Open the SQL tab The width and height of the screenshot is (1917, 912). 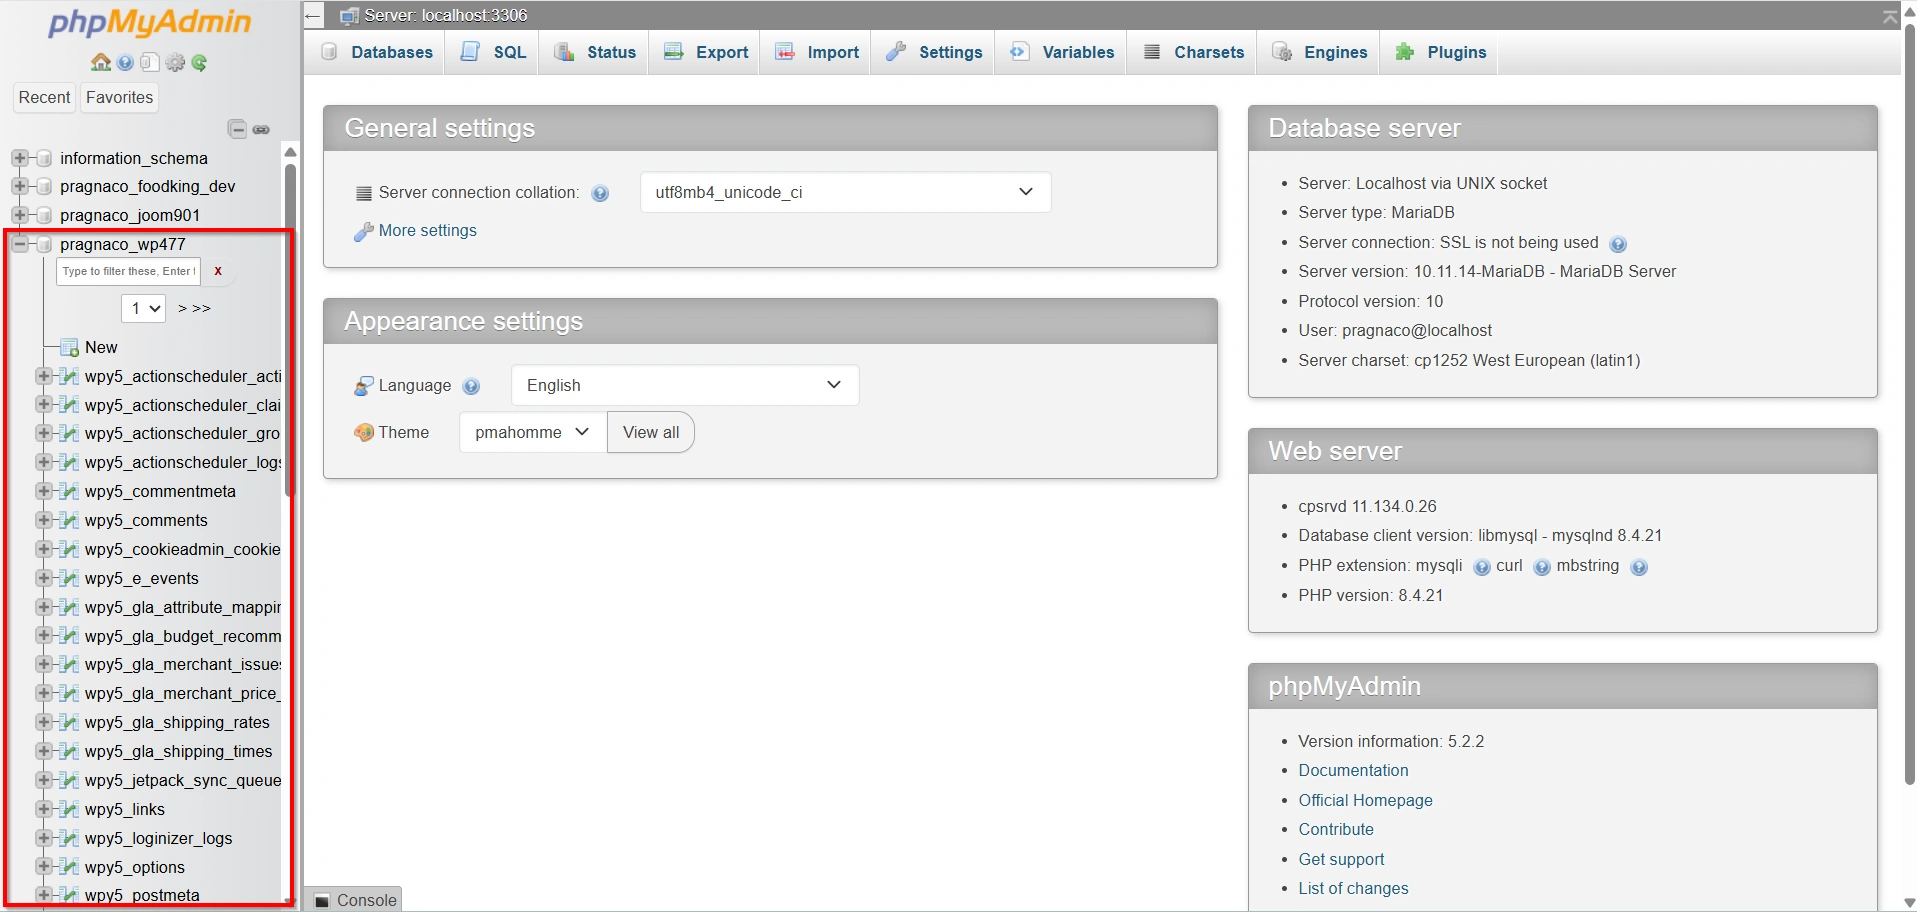coord(494,52)
